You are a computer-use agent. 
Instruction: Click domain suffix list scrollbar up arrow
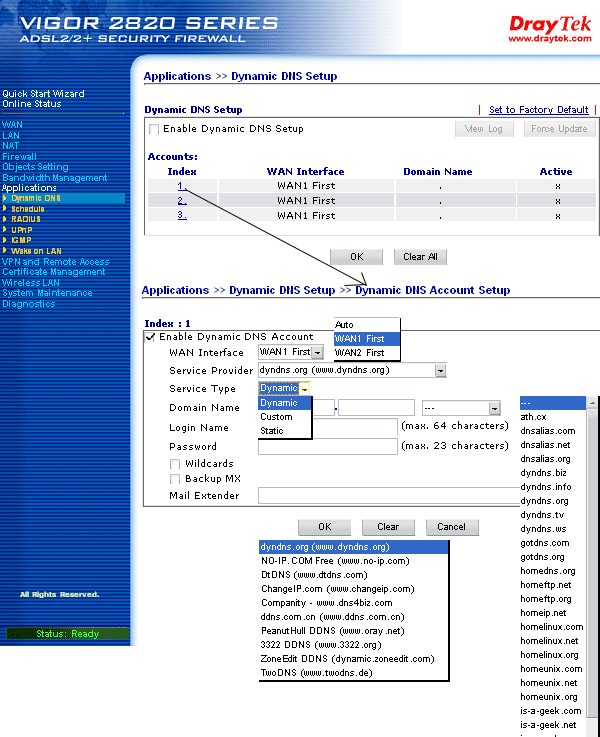coord(592,402)
